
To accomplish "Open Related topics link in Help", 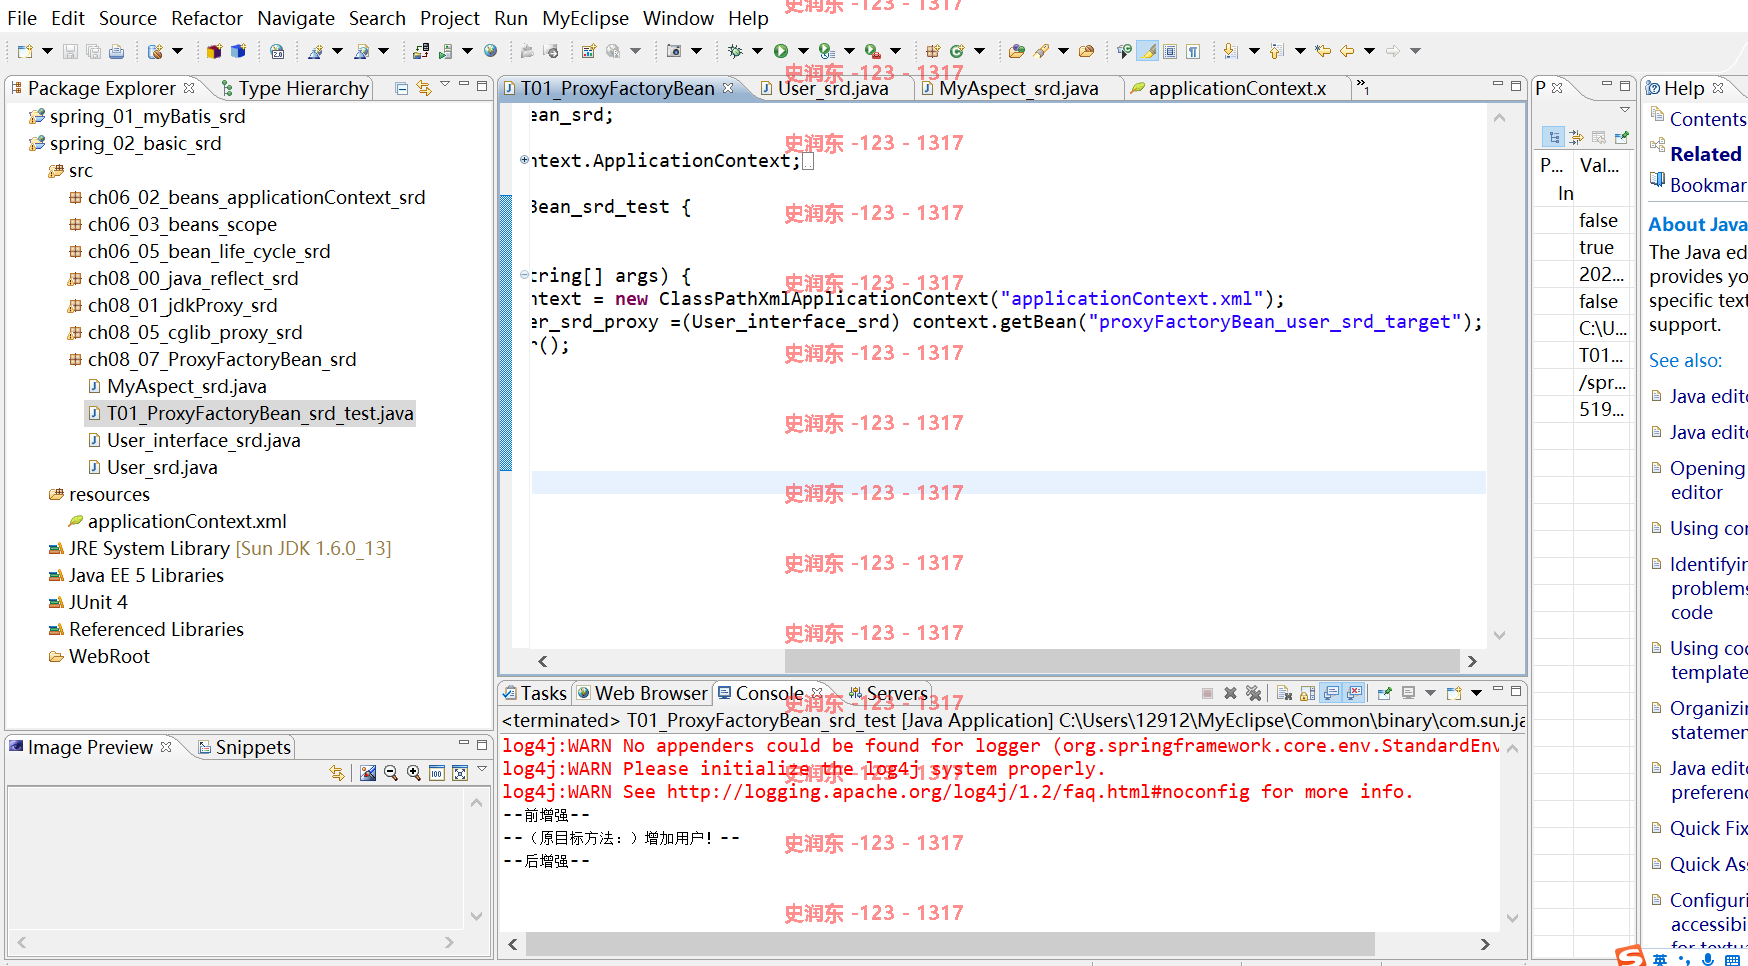I will 1705,154.
